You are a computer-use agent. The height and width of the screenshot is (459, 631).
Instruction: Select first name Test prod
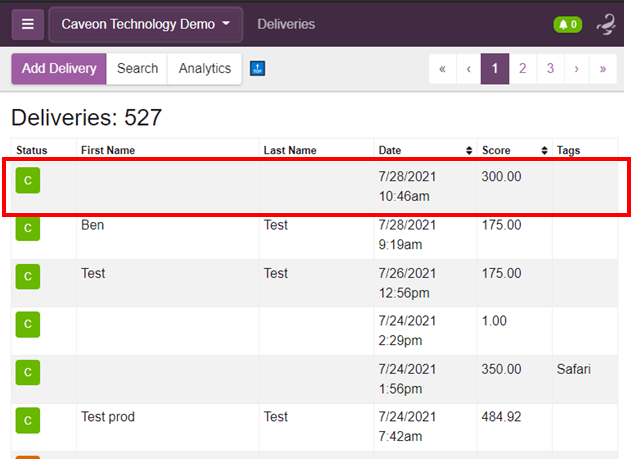(x=108, y=417)
